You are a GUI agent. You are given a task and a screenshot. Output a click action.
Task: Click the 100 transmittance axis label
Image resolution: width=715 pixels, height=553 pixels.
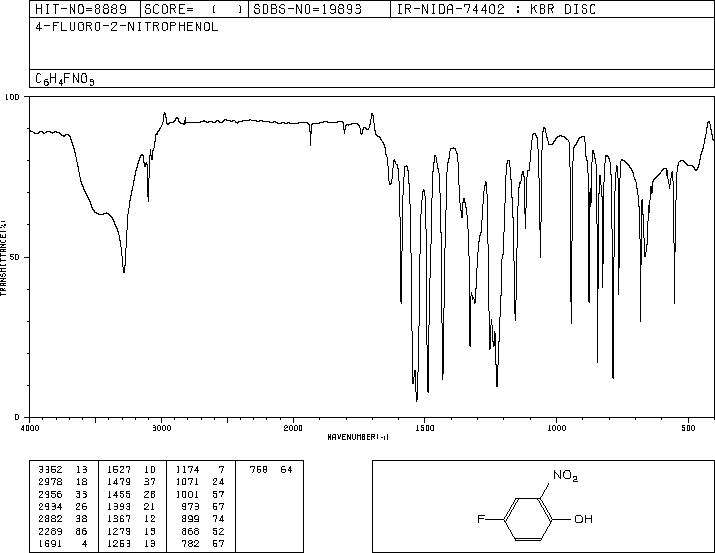tap(12, 97)
